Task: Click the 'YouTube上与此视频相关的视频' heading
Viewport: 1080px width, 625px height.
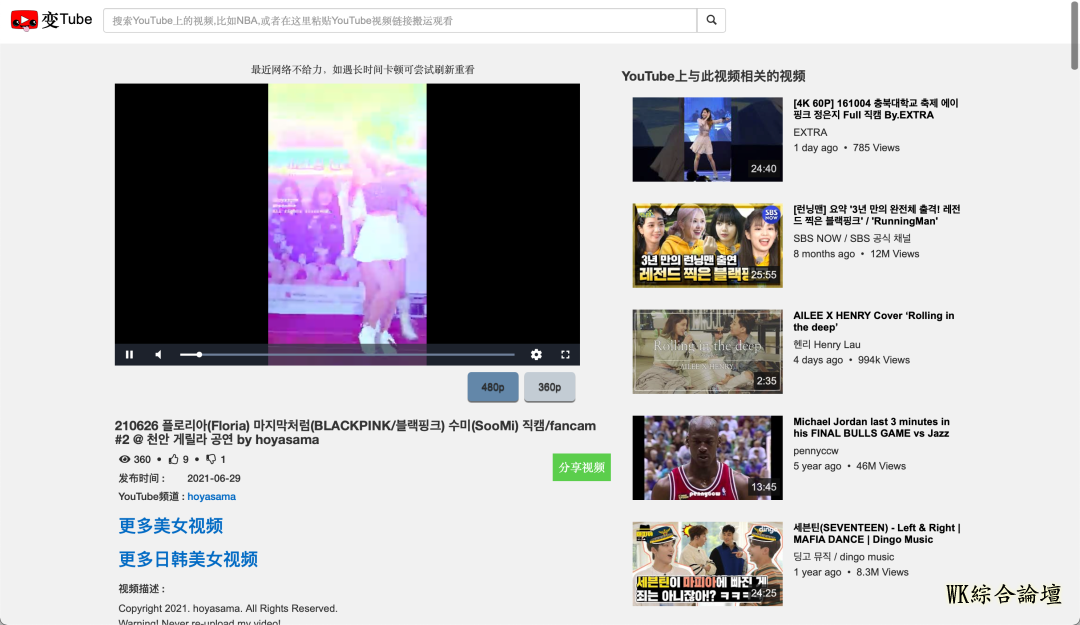Action: [x=713, y=76]
